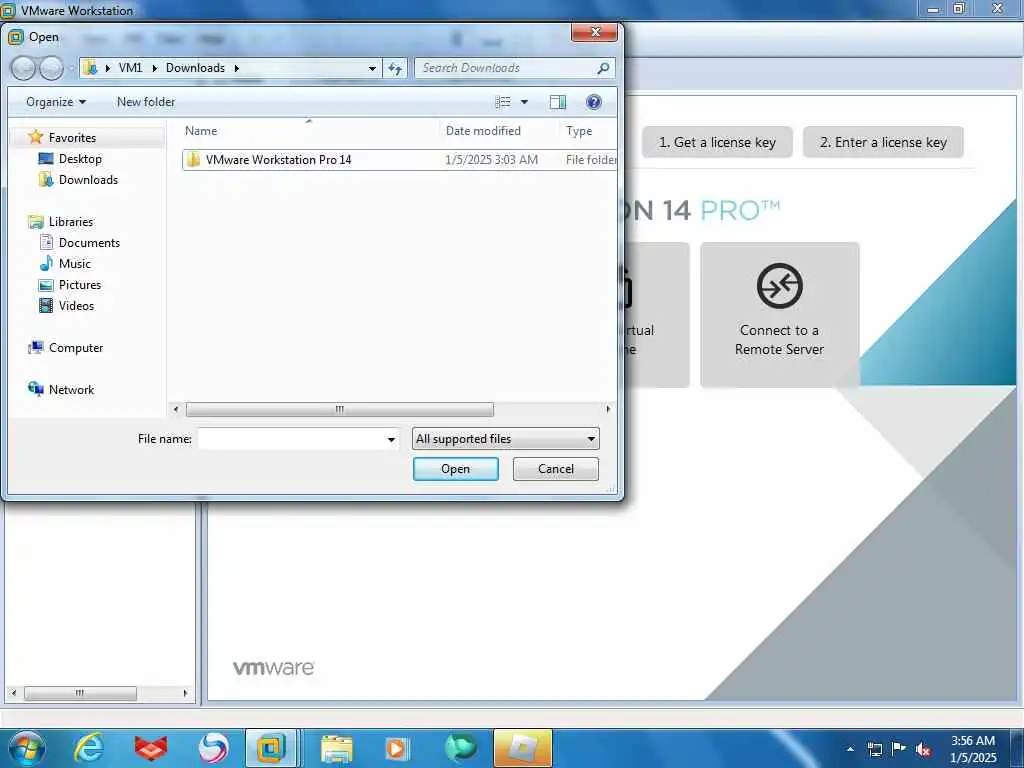
Task: Click the Open button
Action: pyautogui.click(x=455, y=469)
